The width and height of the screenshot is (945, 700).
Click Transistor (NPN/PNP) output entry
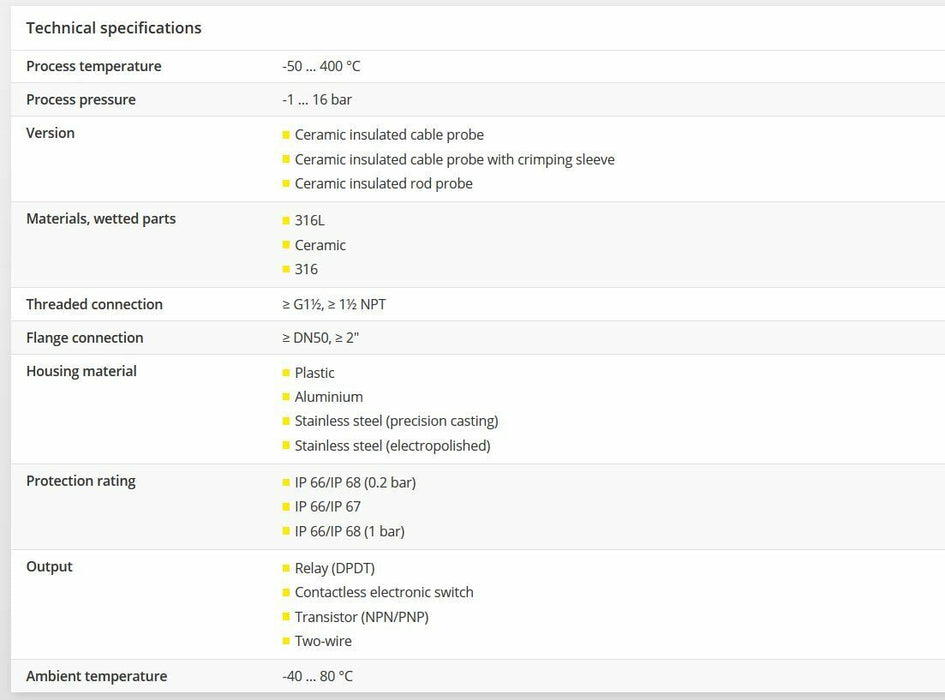(x=361, y=617)
